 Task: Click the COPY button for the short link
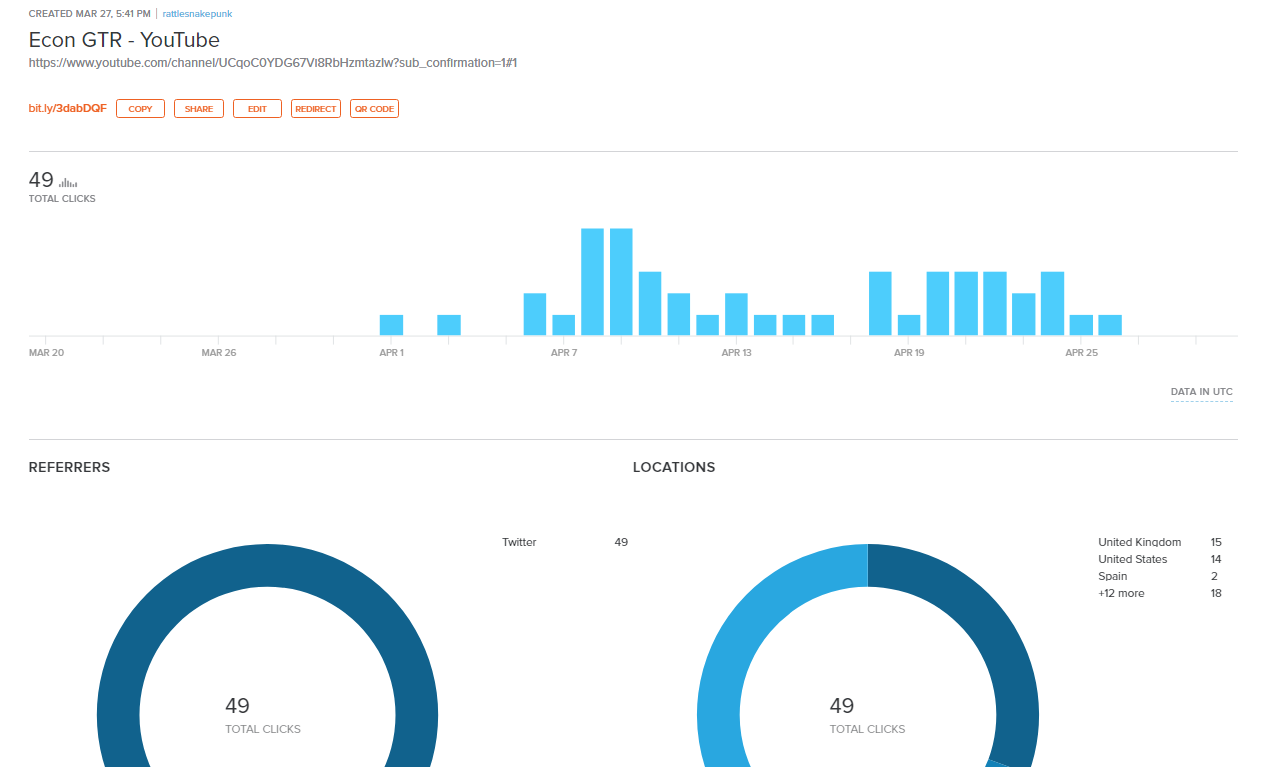click(140, 109)
